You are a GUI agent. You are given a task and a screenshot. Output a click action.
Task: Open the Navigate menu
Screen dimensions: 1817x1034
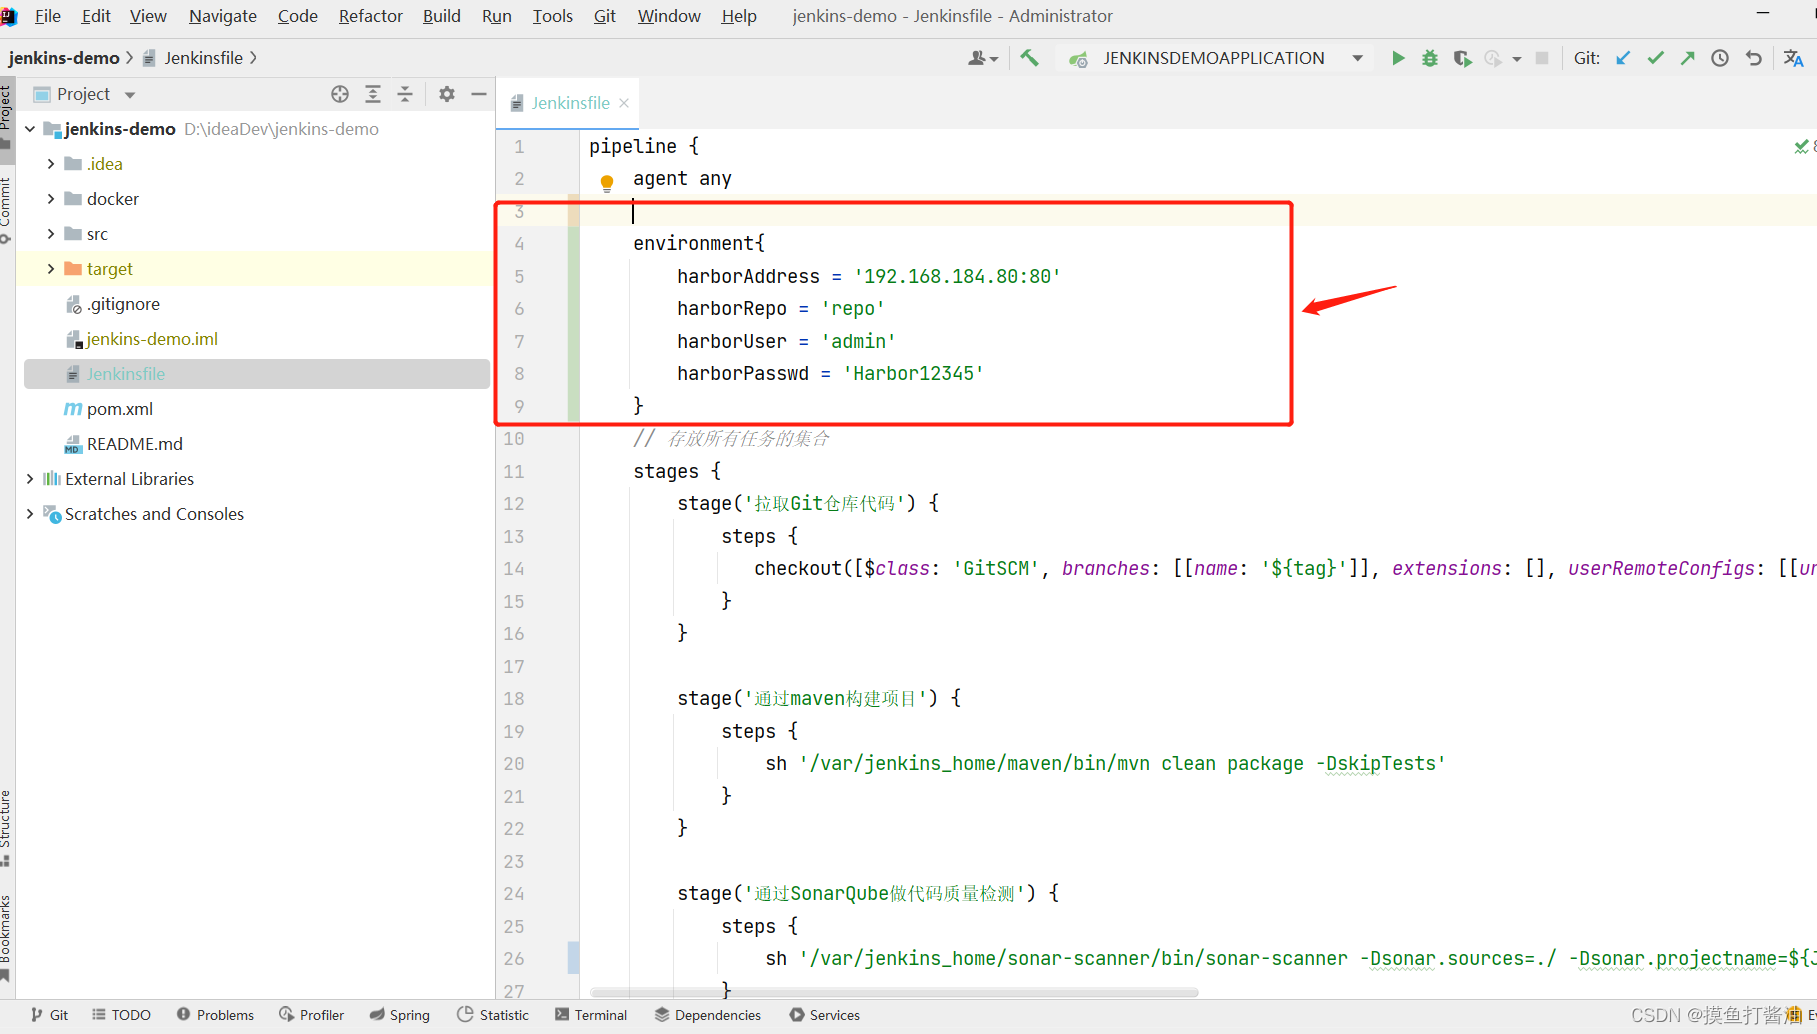[223, 16]
